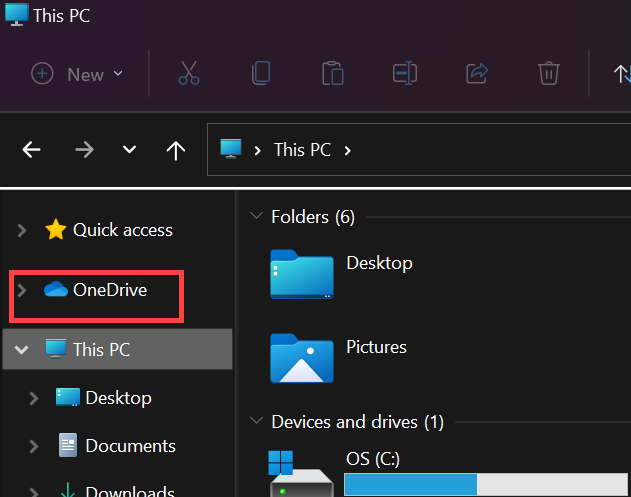The height and width of the screenshot is (497, 631).
Task: Open recent locations dropdown chevron
Action: (x=129, y=150)
